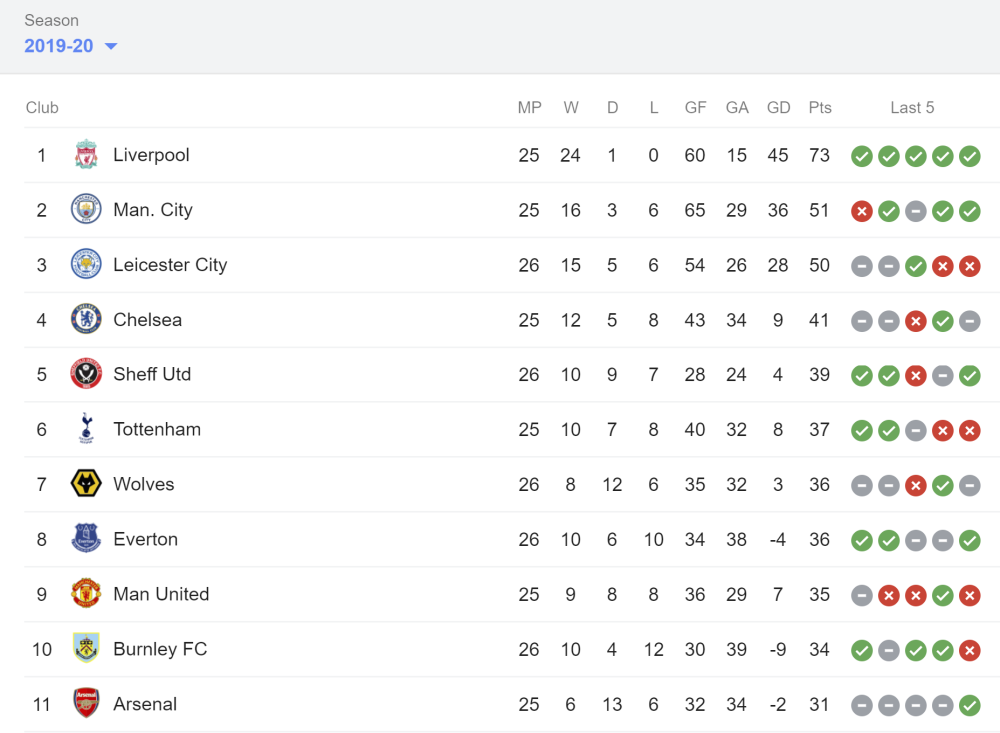Image resolution: width=1000 pixels, height=733 pixels.
Task: Click the dropdown arrow beside 2019-20
Action: click(x=111, y=46)
